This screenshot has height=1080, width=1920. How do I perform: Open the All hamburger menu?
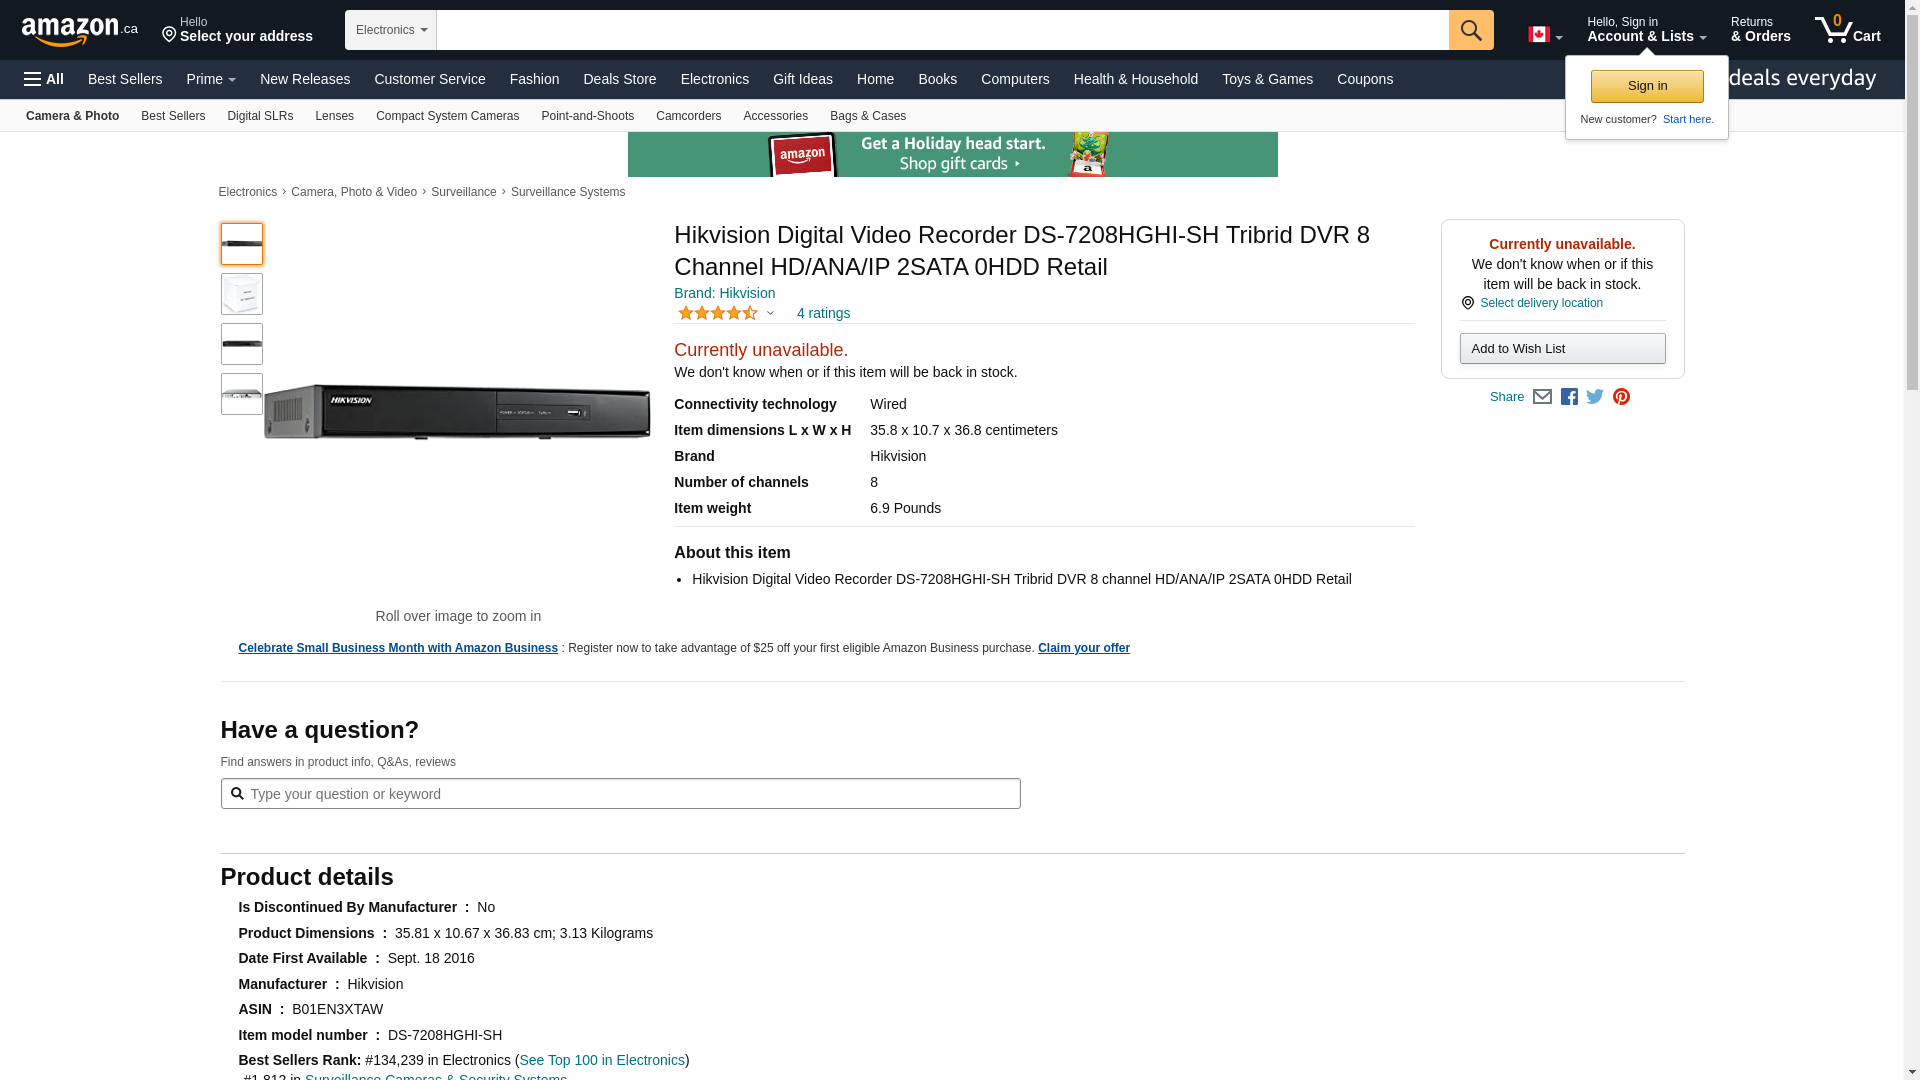tap(44, 79)
